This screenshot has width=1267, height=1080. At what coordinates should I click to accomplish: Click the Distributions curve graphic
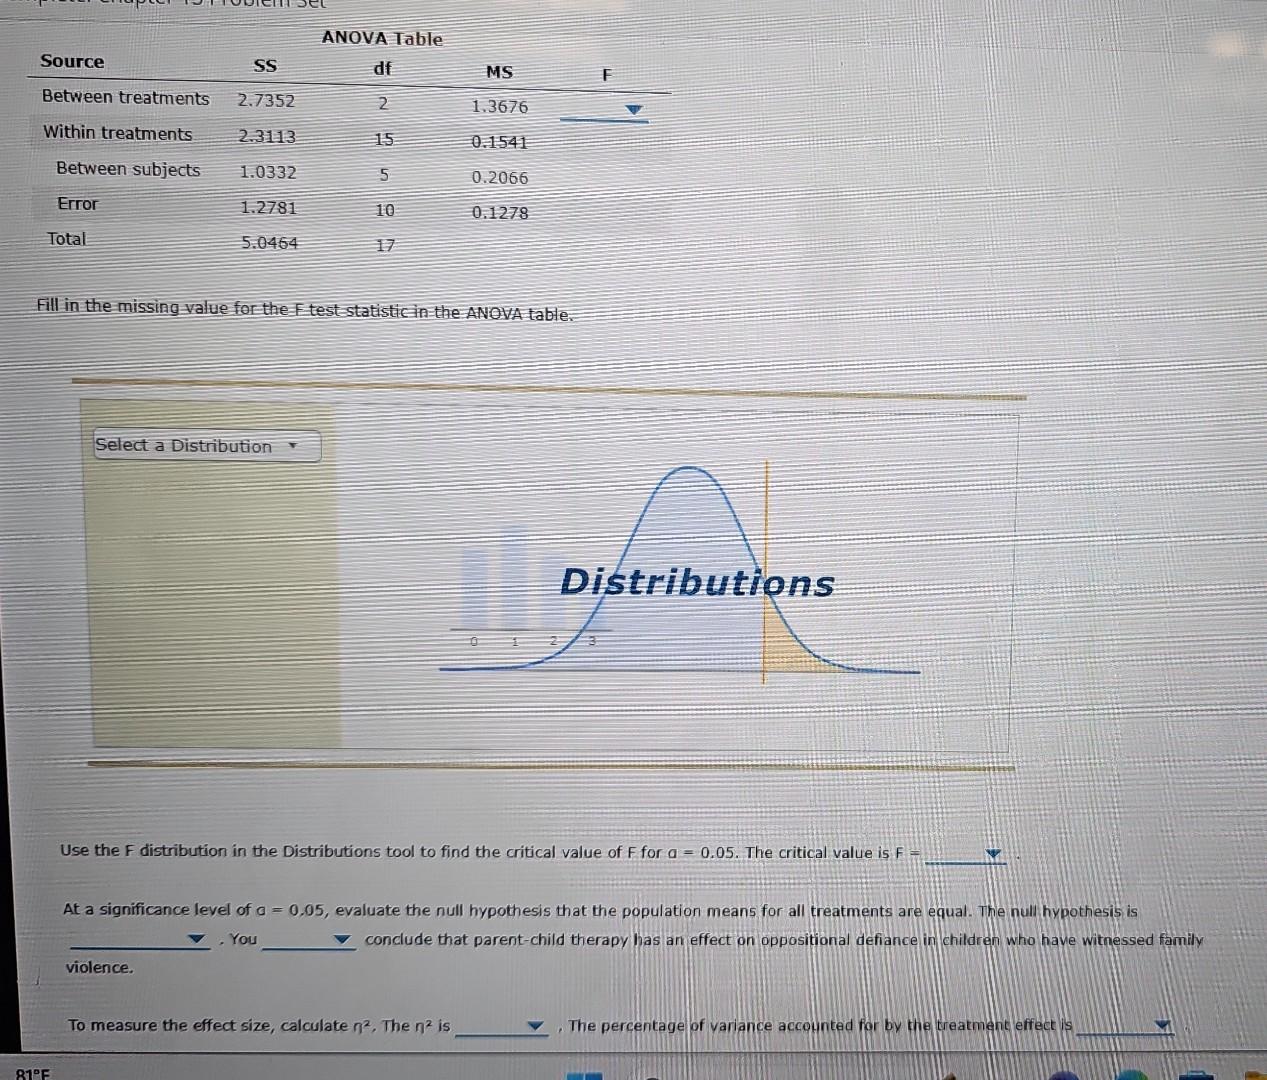click(x=680, y=572)
